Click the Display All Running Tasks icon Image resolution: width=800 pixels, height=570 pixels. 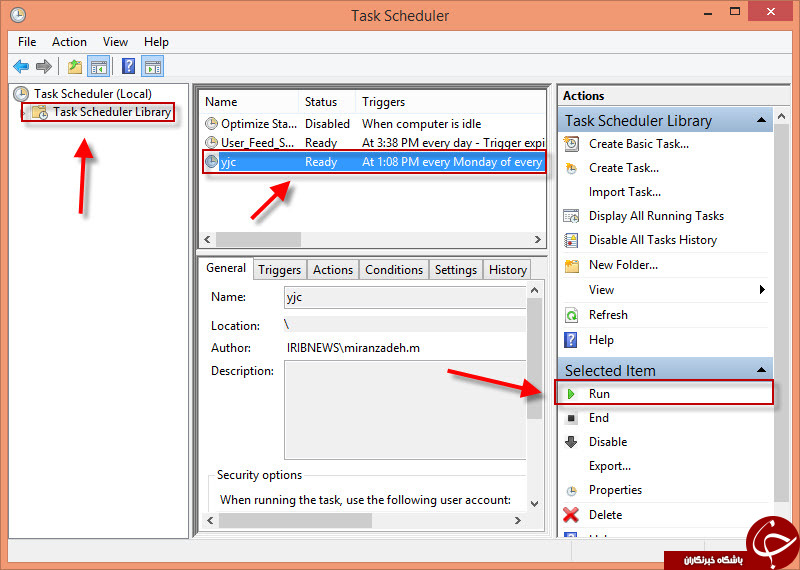pyautogui.click(x=571, y=216)
